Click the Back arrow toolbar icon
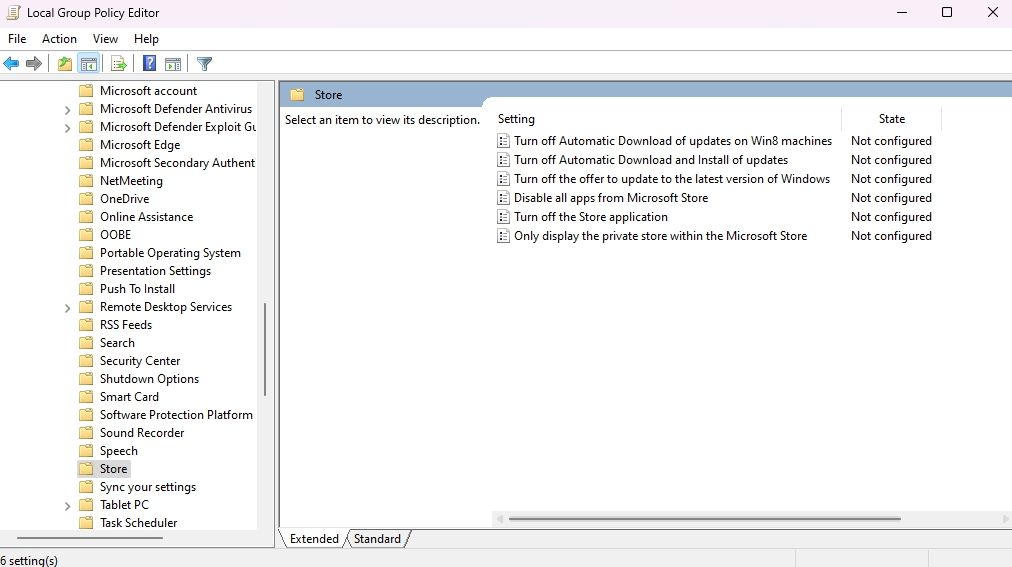1012x567 pixels. (x=11, y=64)
